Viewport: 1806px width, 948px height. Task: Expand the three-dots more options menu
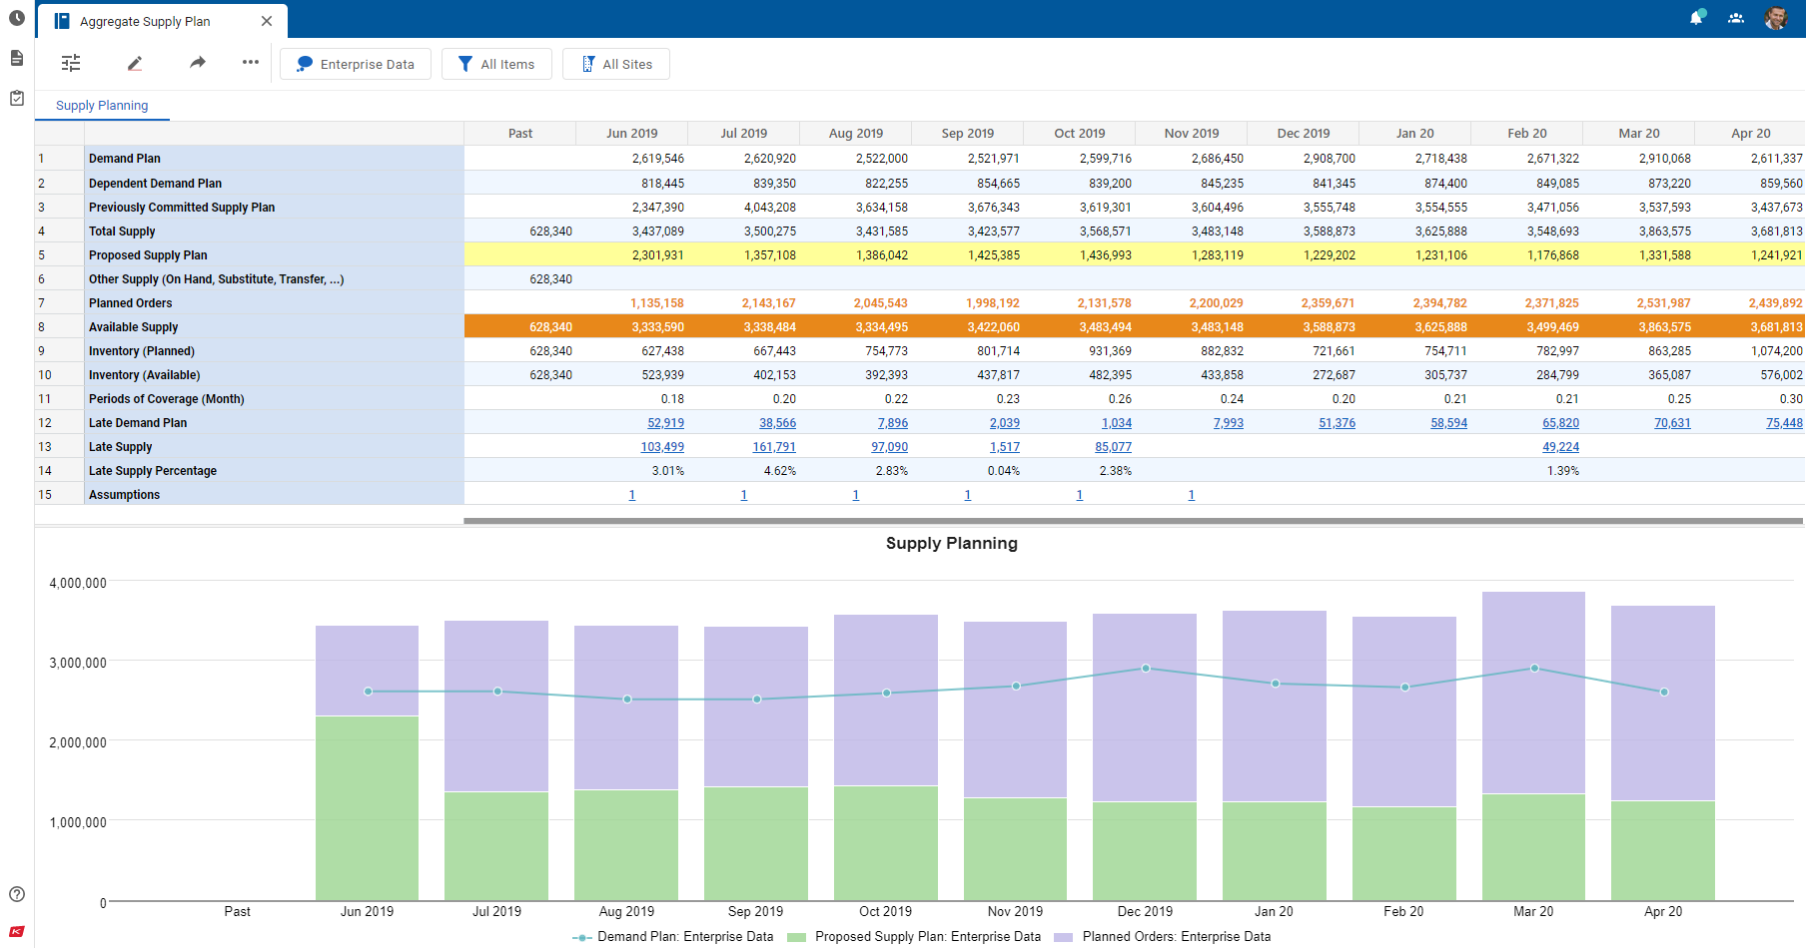click(250, 63)
